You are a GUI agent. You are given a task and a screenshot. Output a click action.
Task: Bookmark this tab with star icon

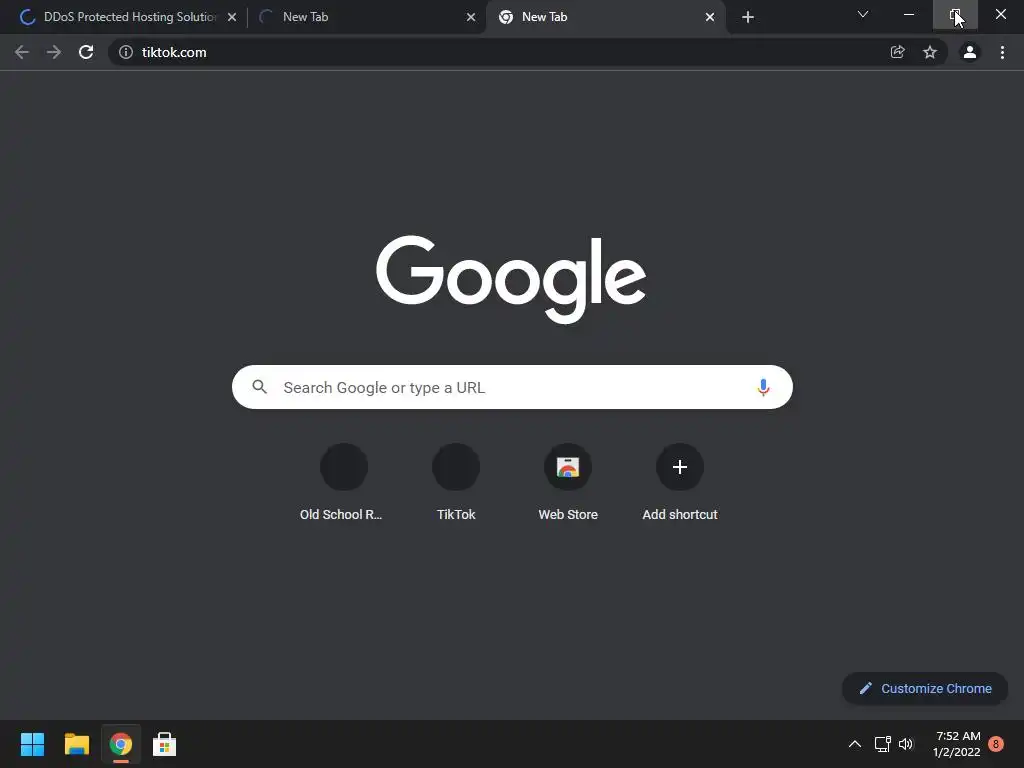tap(930, 52)
